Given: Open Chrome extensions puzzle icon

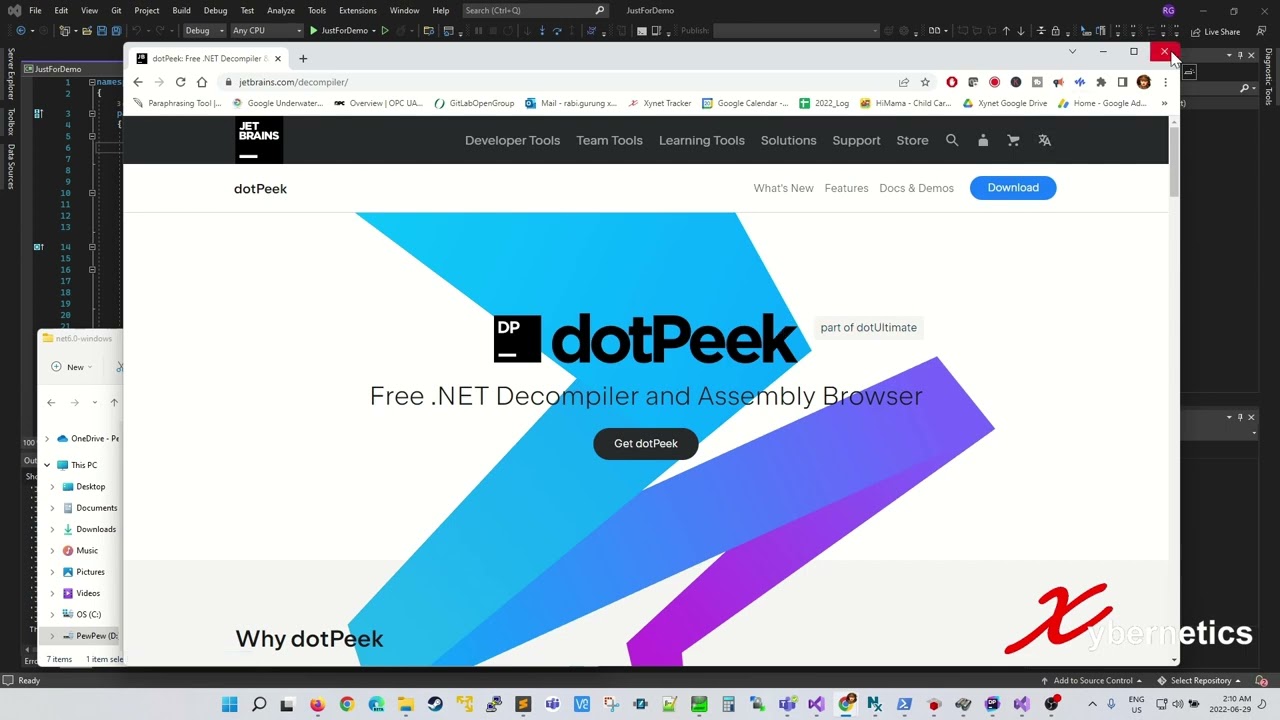Looking at the screenshot, I should coord(1101,82).
